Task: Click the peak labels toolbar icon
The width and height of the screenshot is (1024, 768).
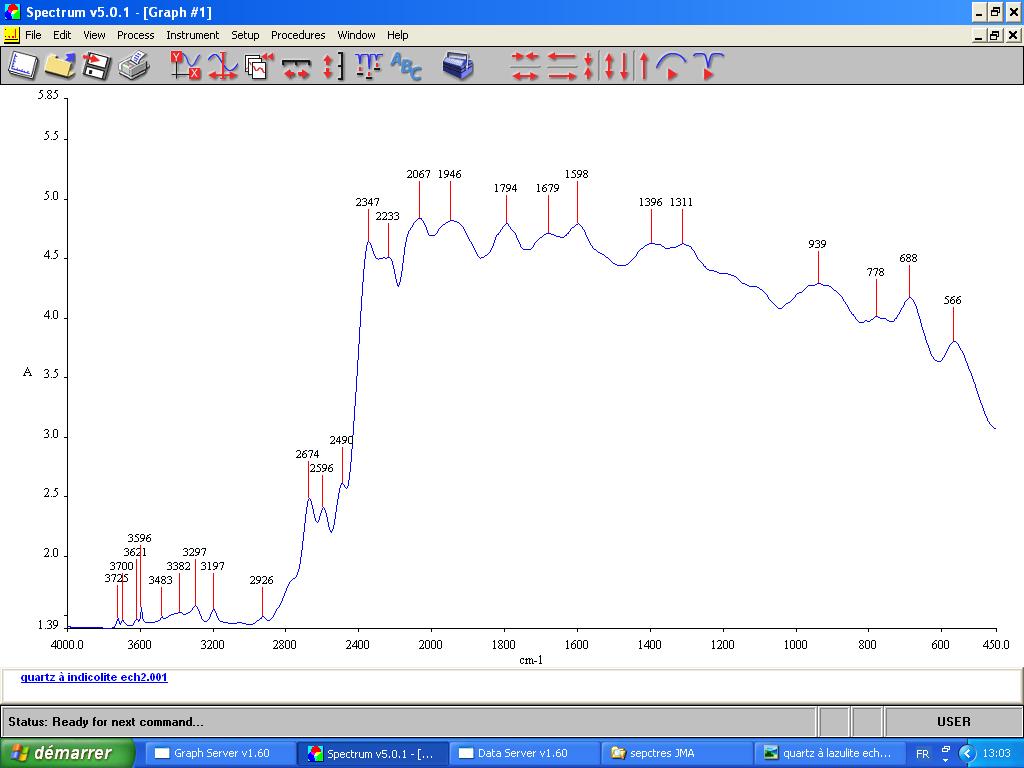Action: click(368, 66)
